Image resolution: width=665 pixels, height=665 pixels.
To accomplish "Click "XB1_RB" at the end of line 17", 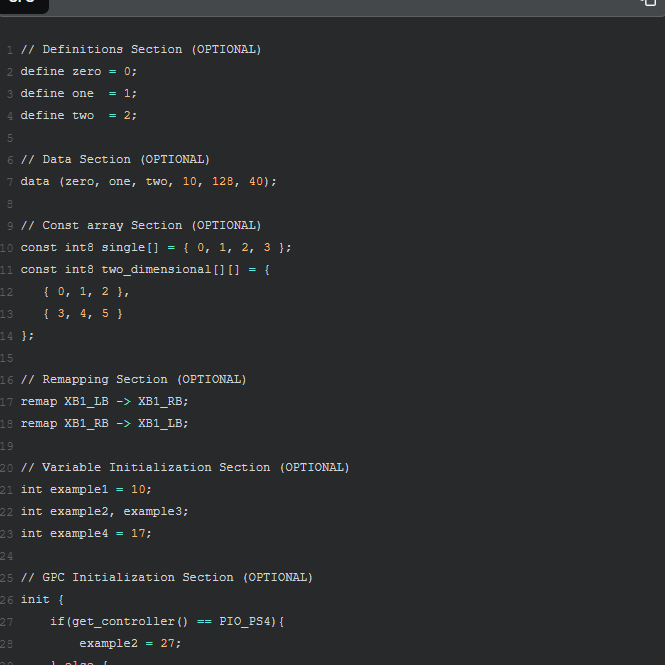I will tap(162, 401).
